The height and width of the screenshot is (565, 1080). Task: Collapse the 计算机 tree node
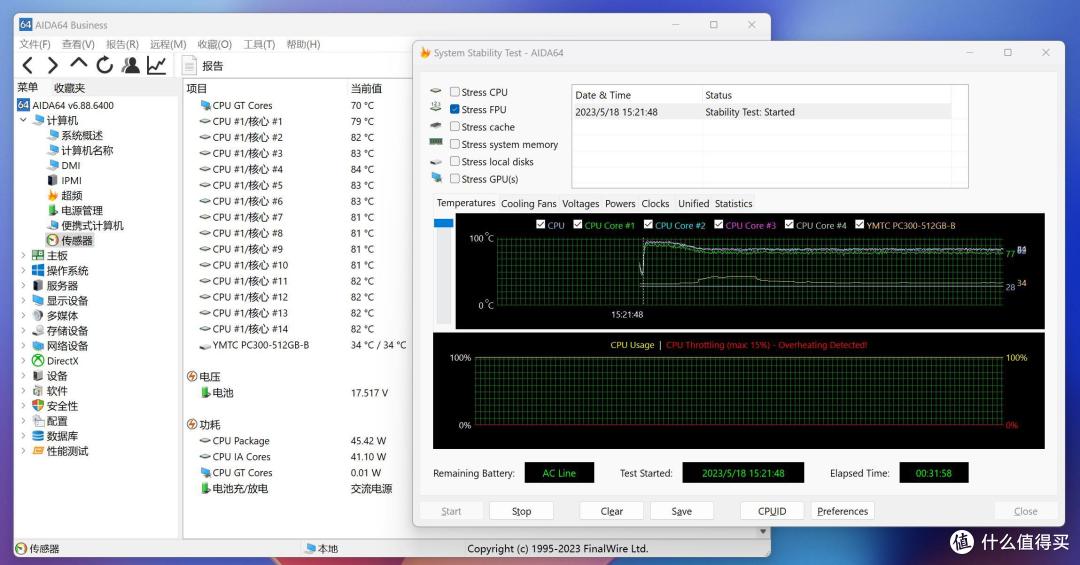(23, 120)
